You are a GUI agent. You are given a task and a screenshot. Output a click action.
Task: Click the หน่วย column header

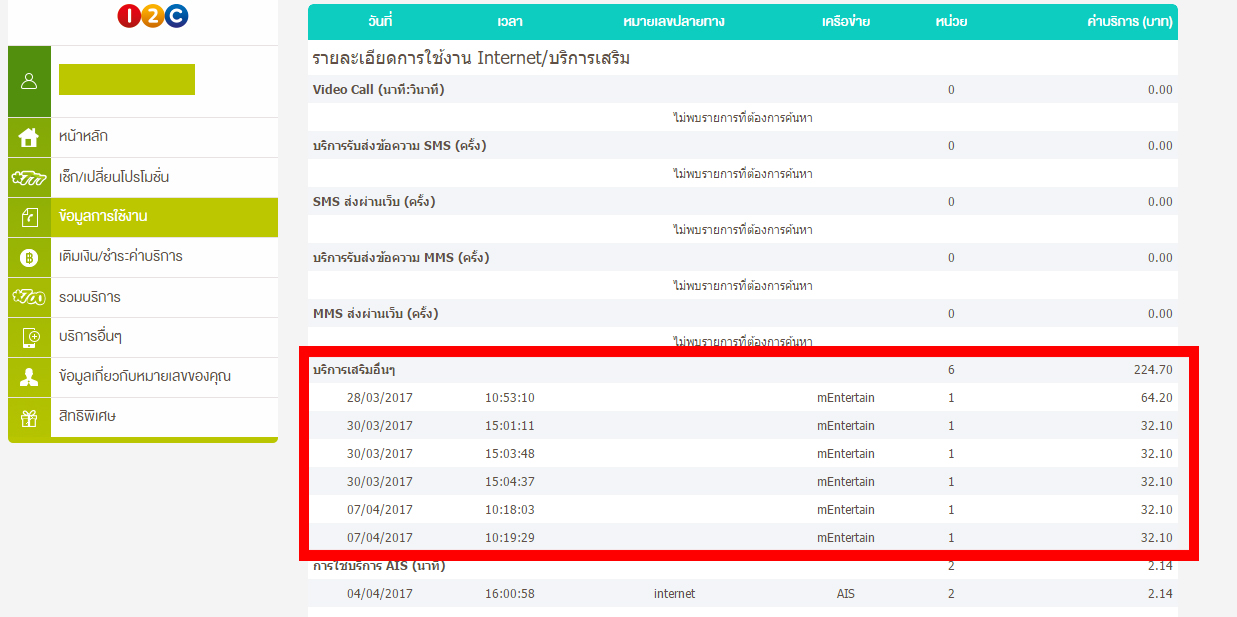pyautogui.click(x=951, y=21)
